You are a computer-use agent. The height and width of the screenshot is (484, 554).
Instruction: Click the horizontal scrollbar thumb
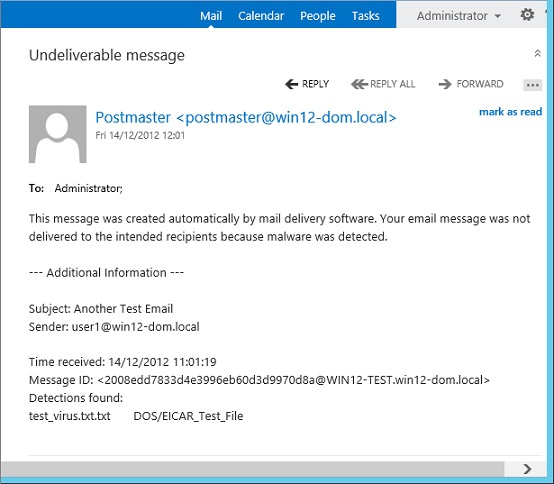pos(253,469)
